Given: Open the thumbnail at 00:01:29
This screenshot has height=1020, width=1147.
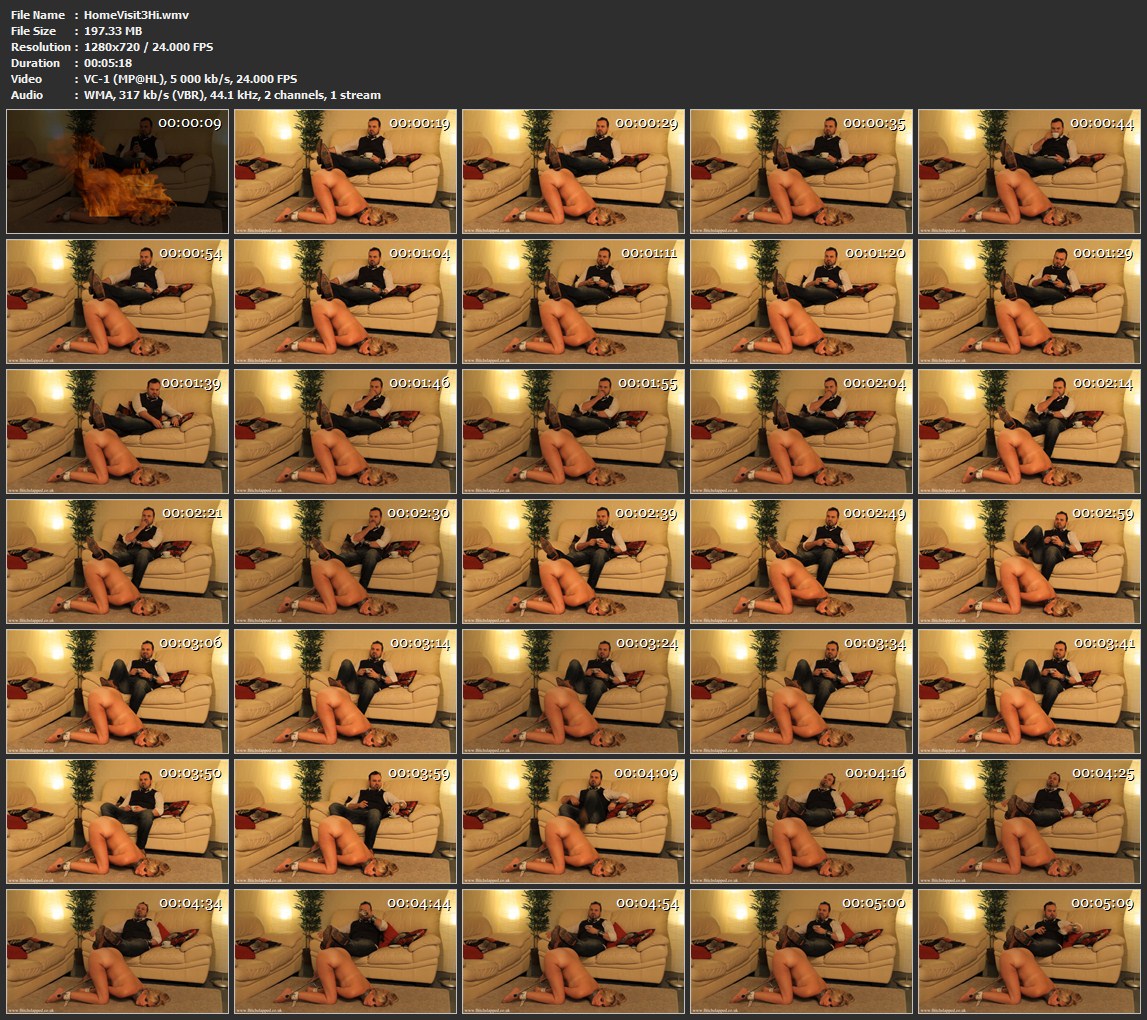Looking at the screenshot, I should [x=1029, y=301].
